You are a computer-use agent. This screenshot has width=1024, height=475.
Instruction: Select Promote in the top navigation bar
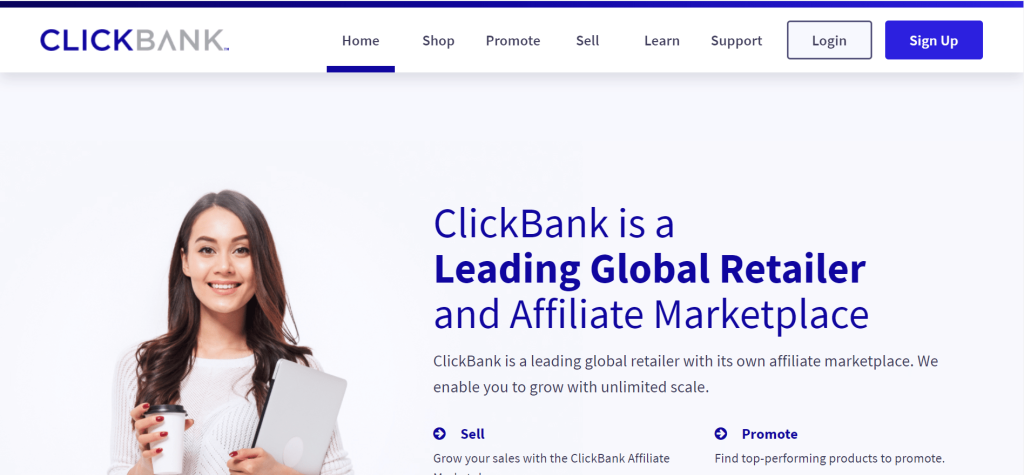513,41
